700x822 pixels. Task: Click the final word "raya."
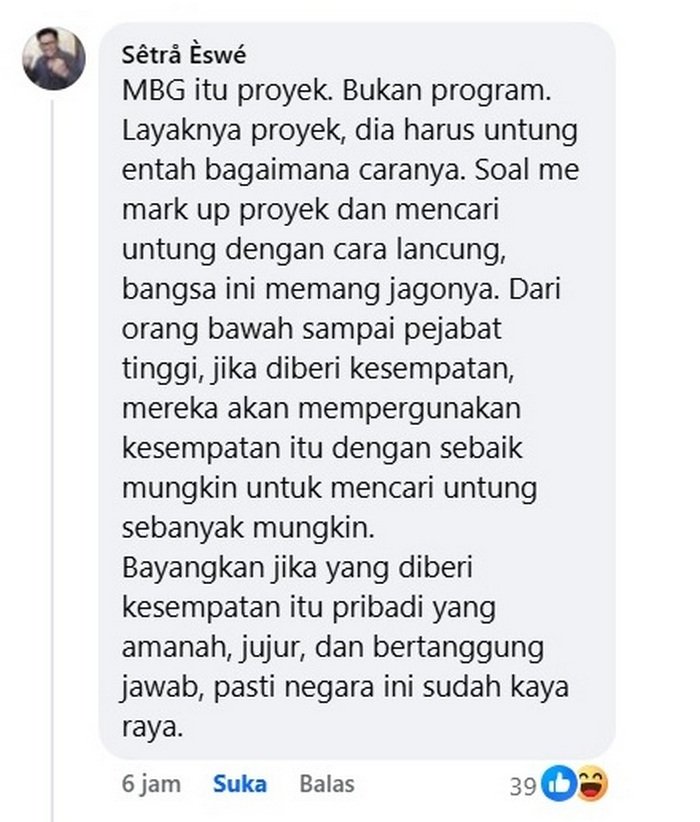click(x=153, y=729)
